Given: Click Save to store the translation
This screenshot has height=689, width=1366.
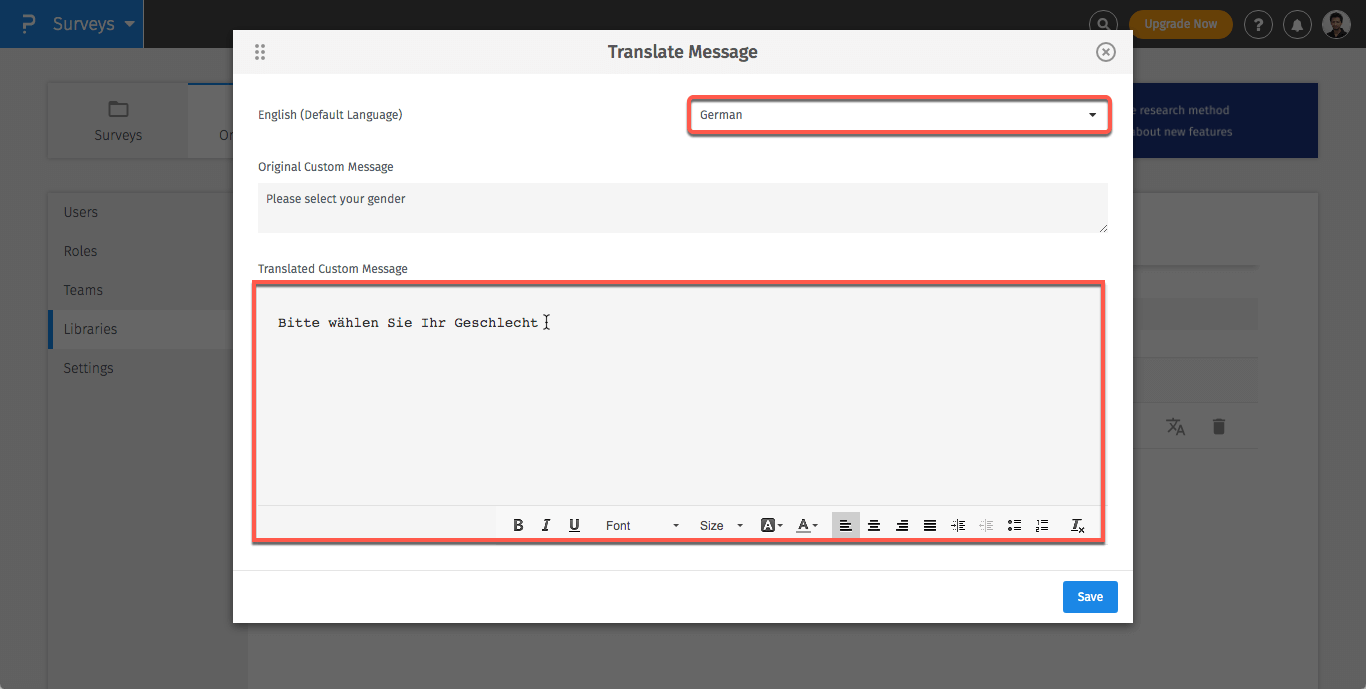Looking at the screenshot, I should (x=1089, y=597).
